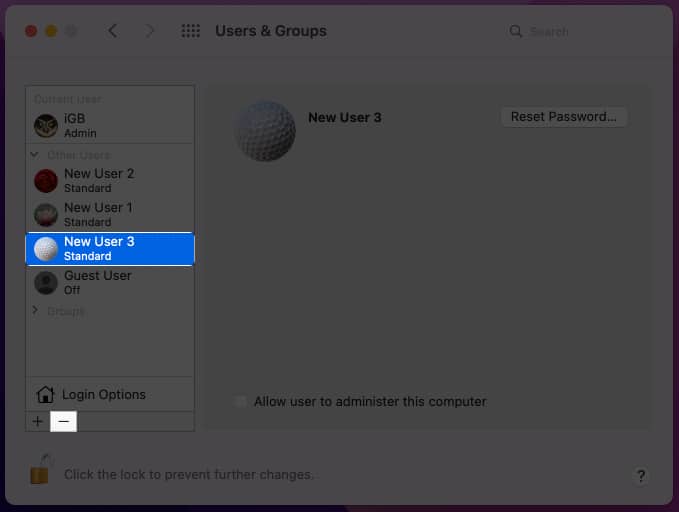679x512 pixels.
Task: Go forward with the right chevron
Action: (x=150, y=31)
